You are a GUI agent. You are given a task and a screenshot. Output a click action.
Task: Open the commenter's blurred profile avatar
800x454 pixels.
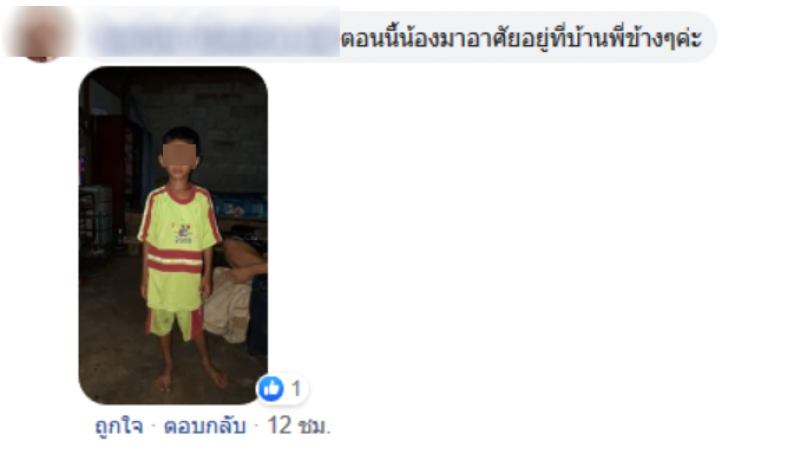(x=39, y=34)
